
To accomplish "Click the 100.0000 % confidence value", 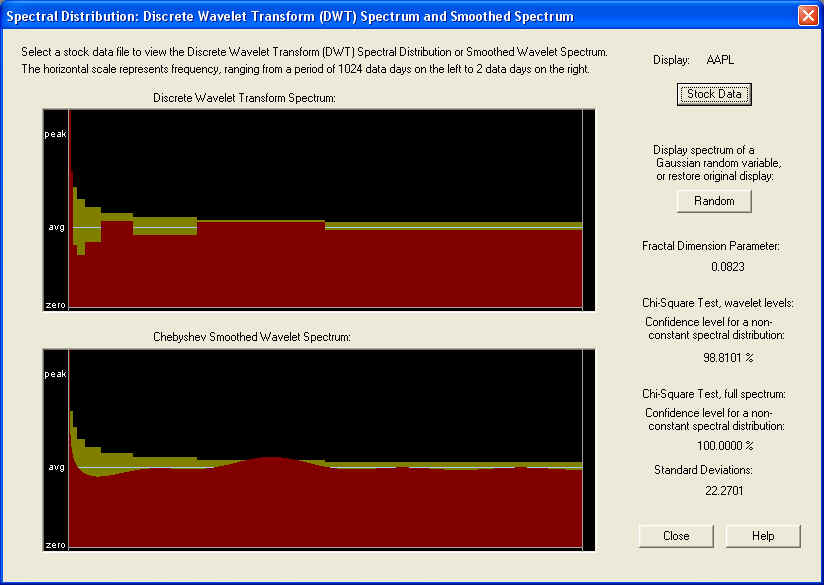I will (x=725, y=446).
